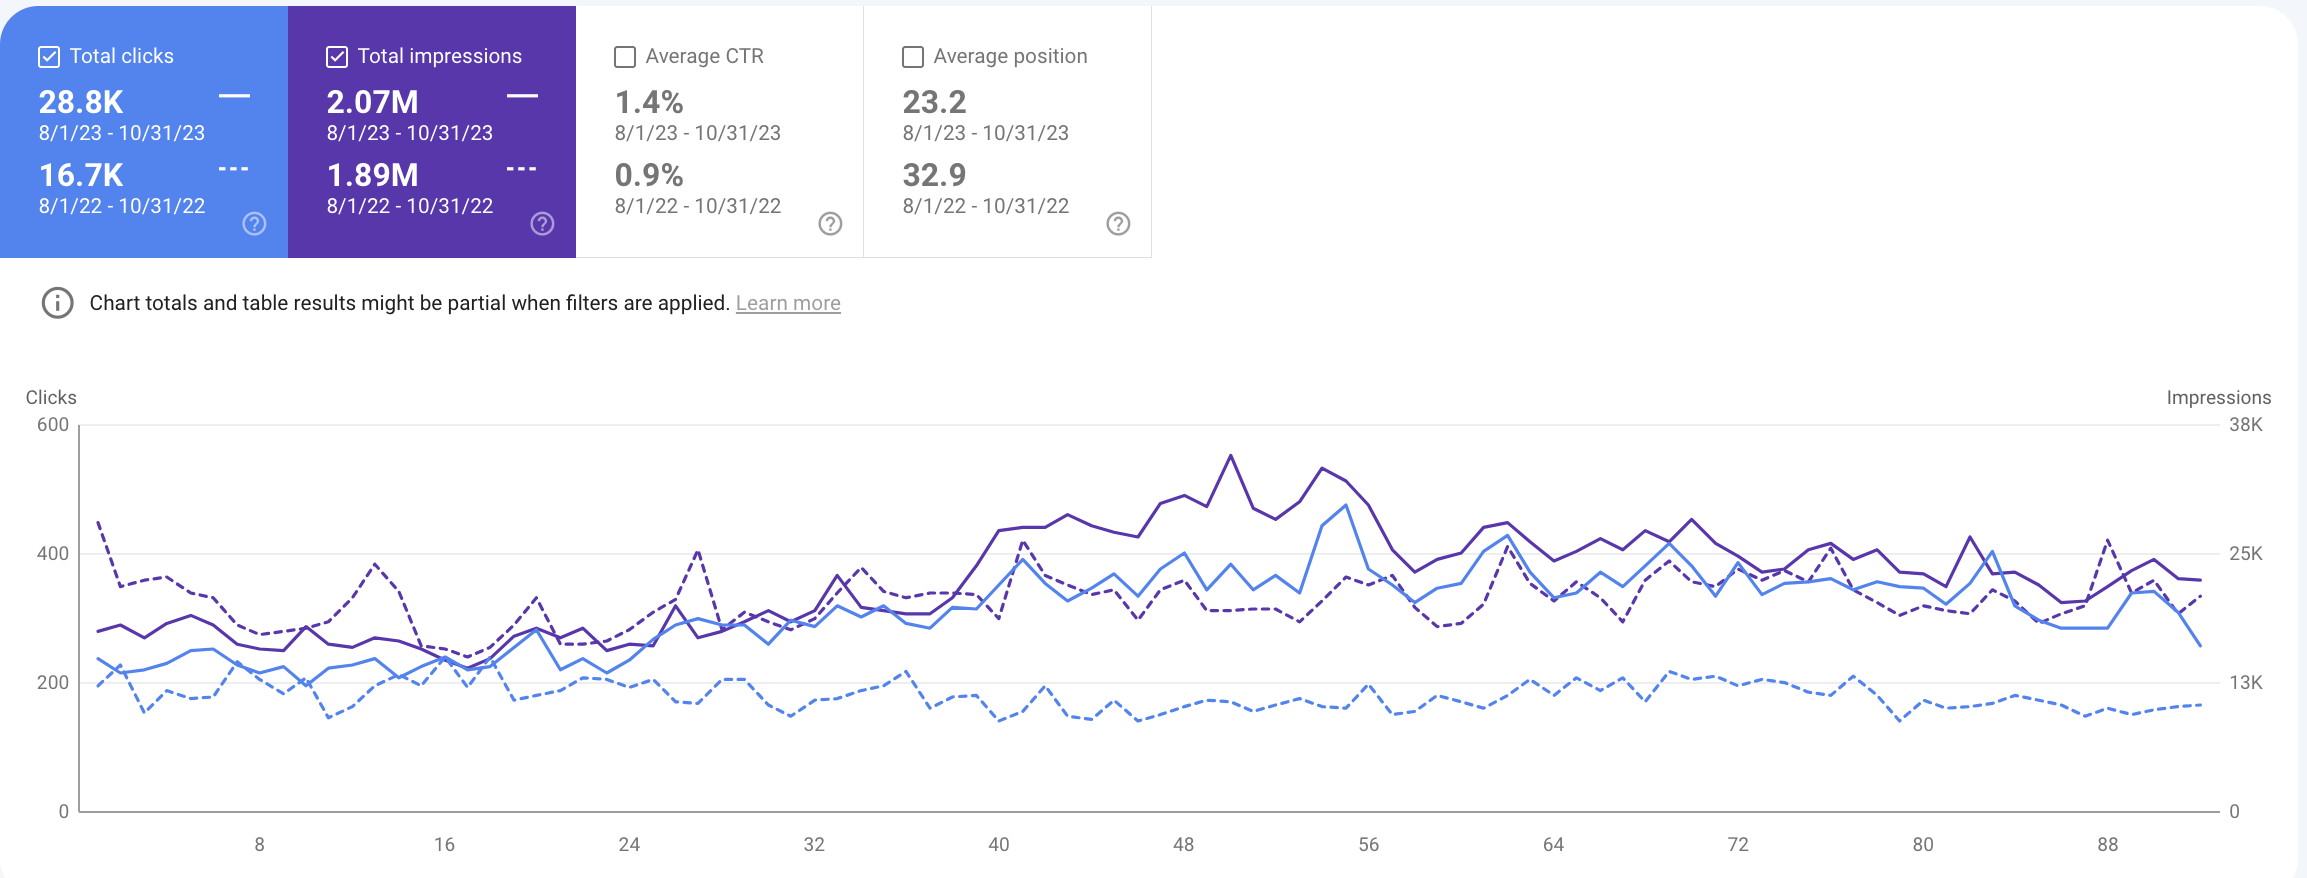Enable the Average CTR checkbox

624,56
